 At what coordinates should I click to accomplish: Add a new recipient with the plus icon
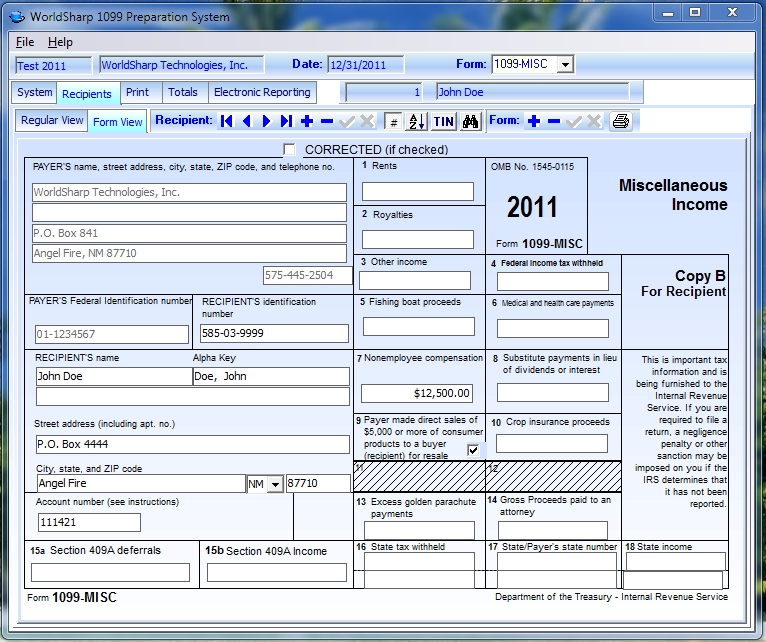click(x=307, y=121)
